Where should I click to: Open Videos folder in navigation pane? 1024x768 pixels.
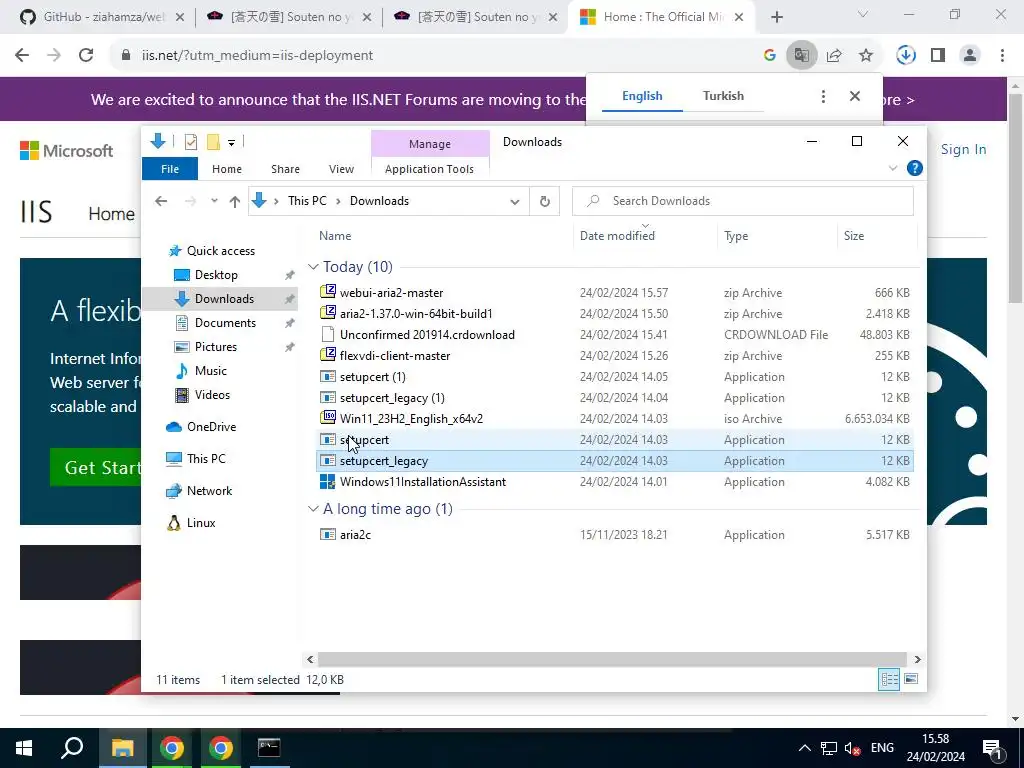click(x=212, y=395)
